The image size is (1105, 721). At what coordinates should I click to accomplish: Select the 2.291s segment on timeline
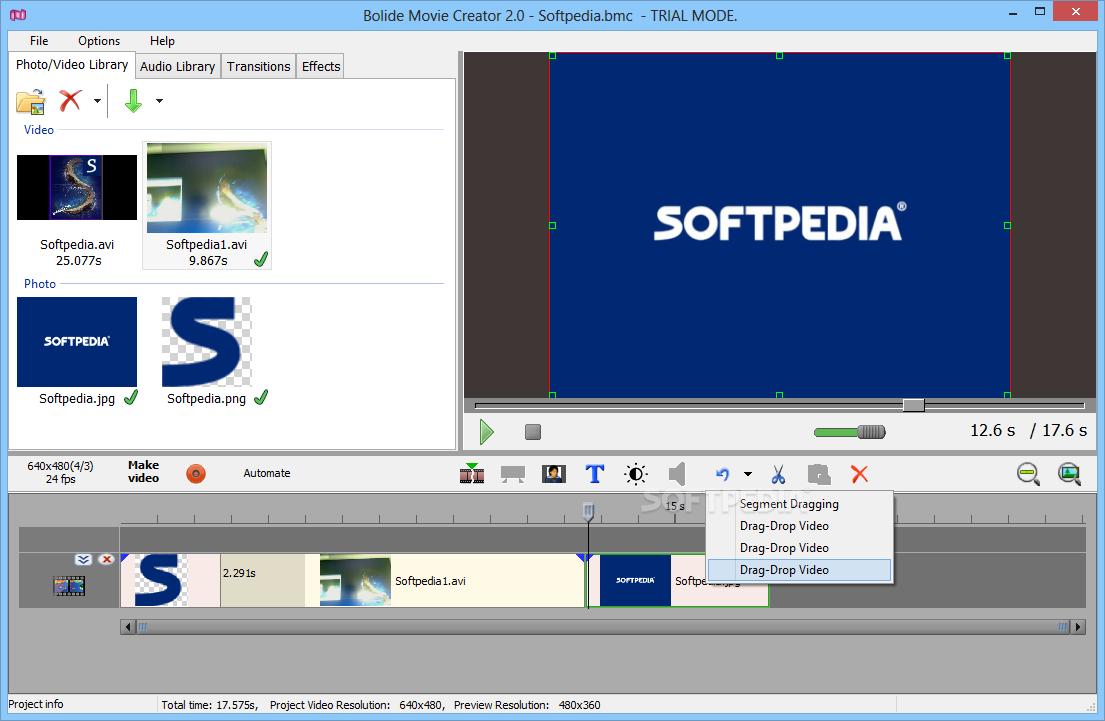pos(262,580)
